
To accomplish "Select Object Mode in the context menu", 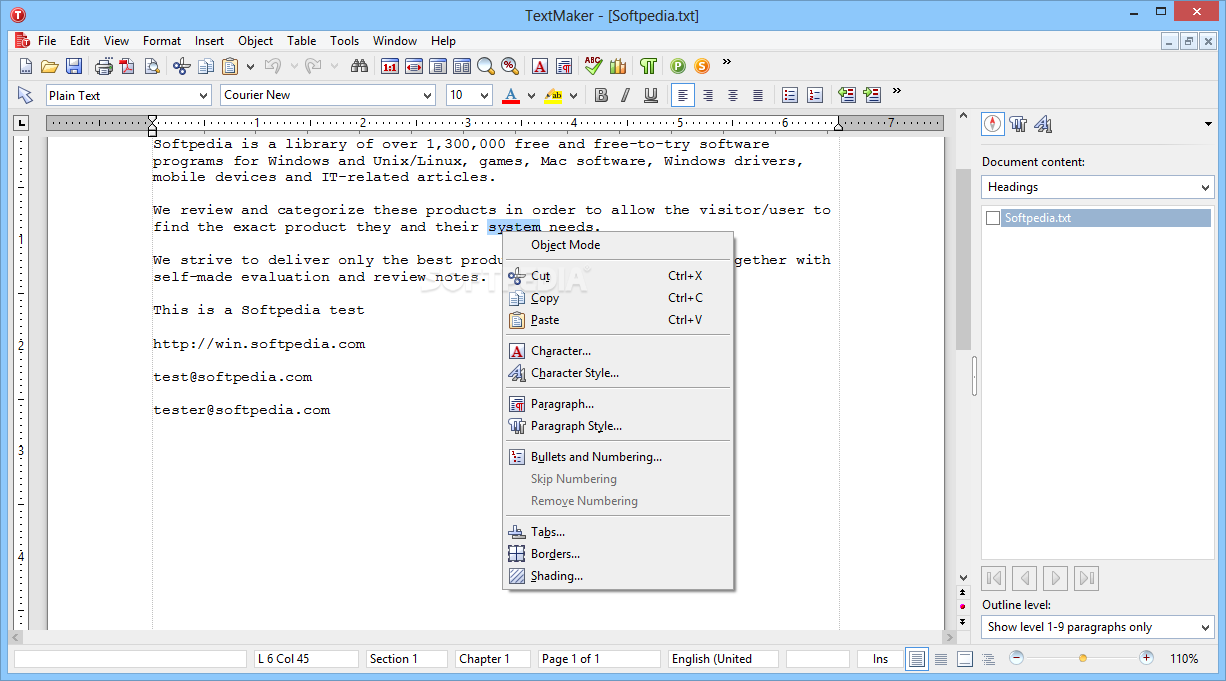I will [617, 245].
